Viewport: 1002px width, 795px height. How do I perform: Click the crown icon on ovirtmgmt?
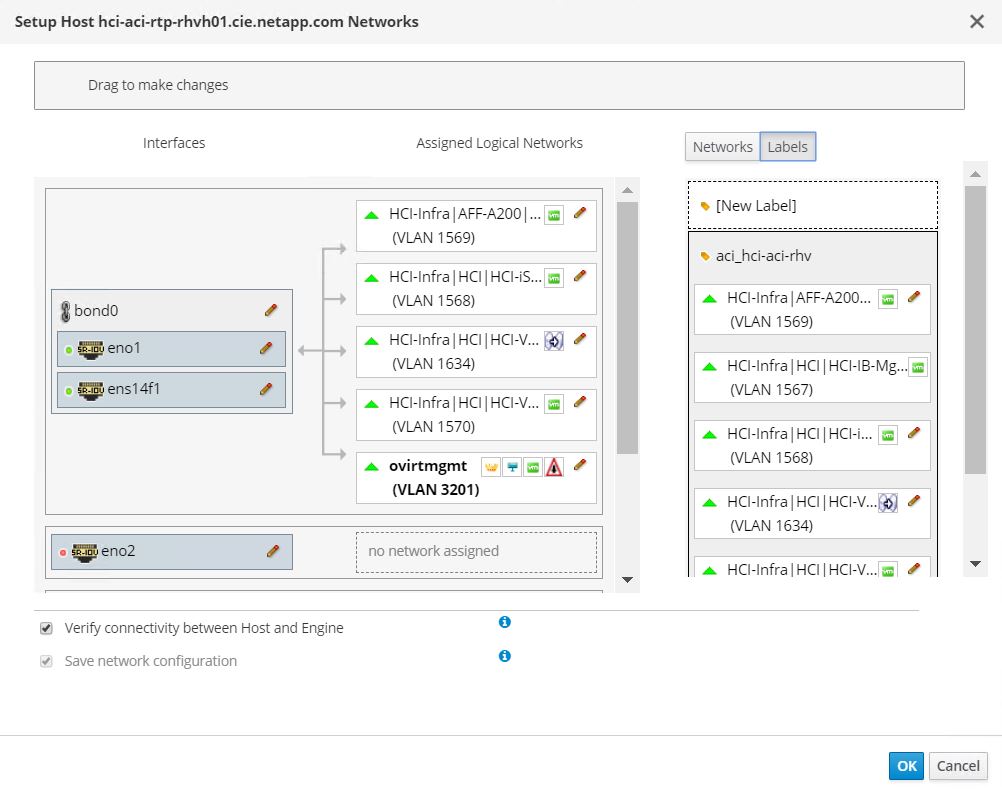pyautogui.click(x=490, y=467)
